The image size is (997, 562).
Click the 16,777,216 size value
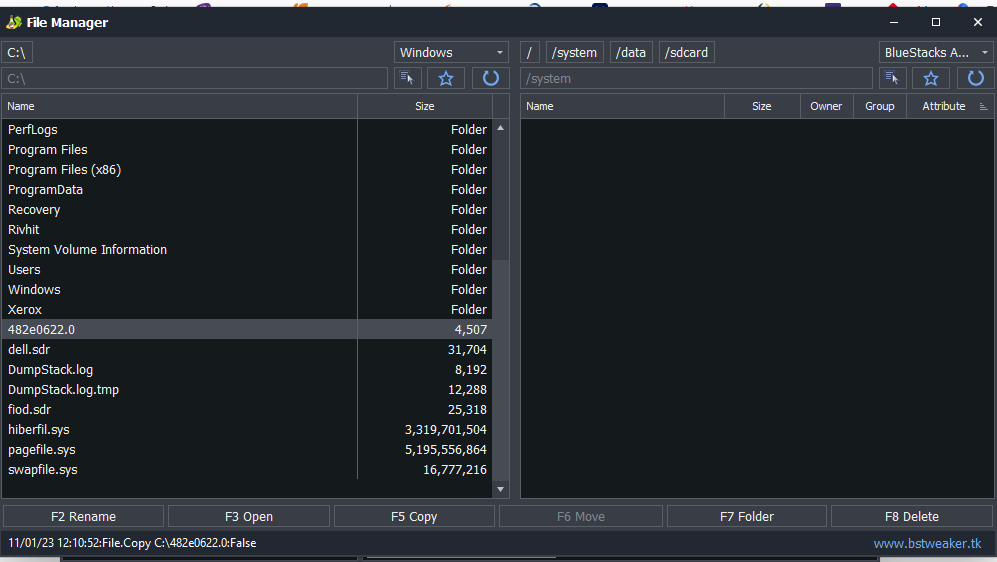pos(455,470)
